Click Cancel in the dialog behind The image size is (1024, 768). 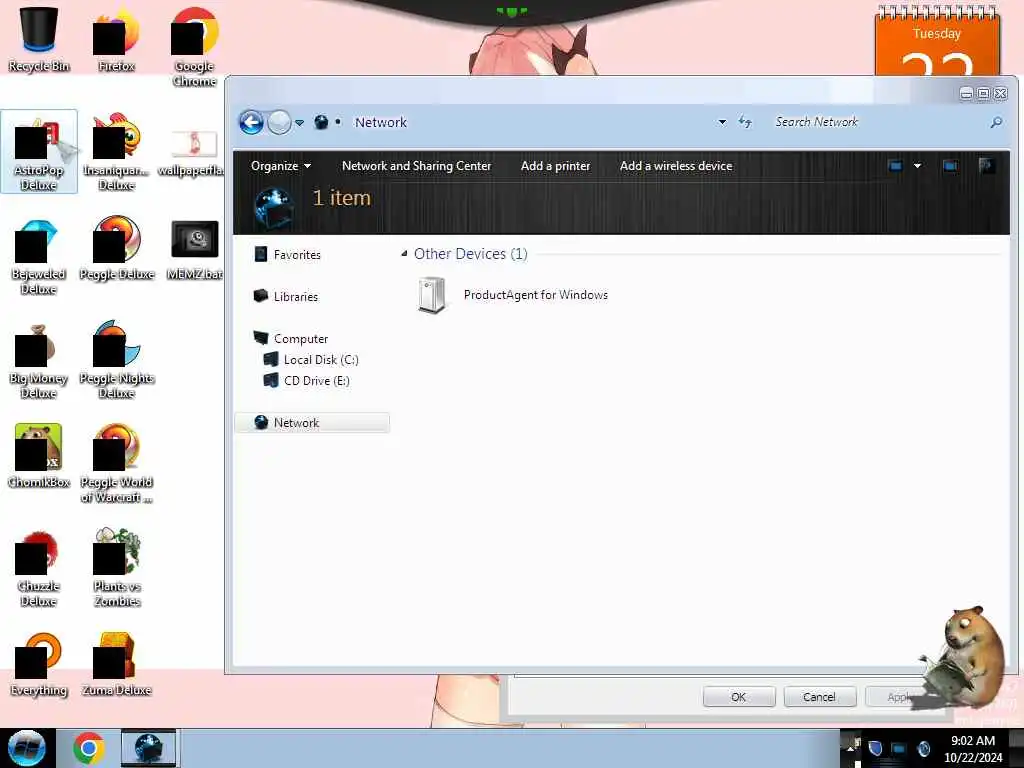click(x=819, y=697)
